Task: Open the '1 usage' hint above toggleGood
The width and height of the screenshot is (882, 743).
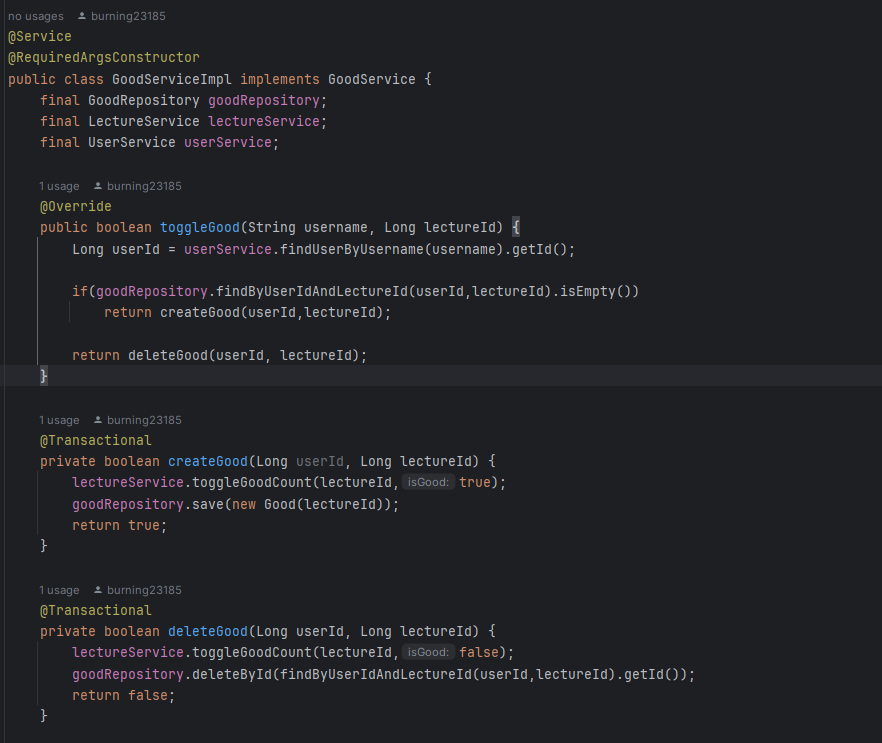Action: pos(59,186)
